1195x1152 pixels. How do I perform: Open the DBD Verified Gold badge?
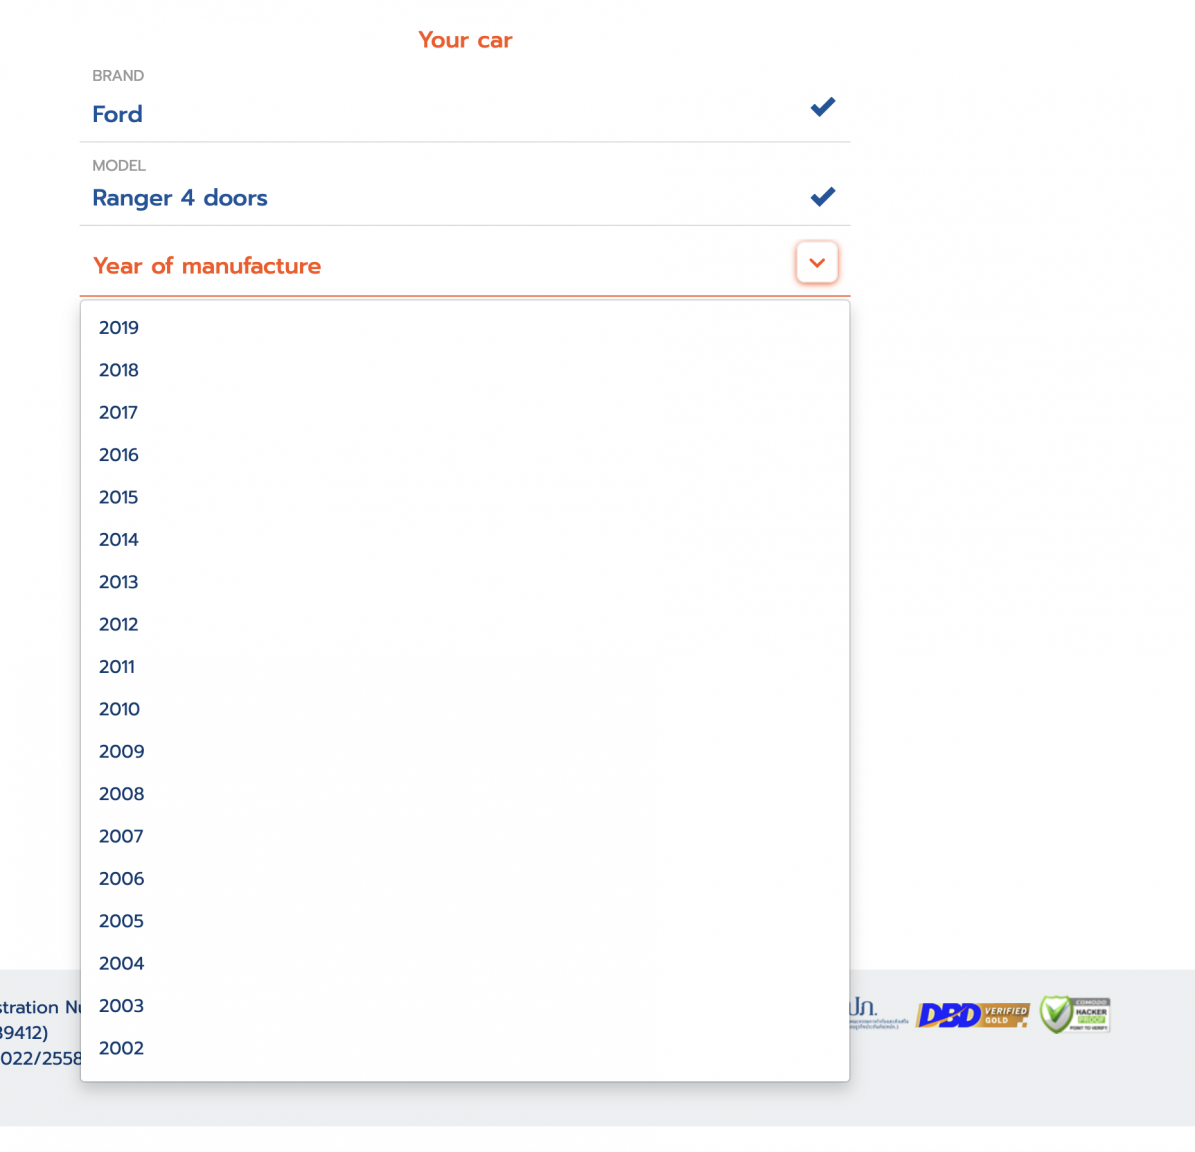pos(972,1015)
